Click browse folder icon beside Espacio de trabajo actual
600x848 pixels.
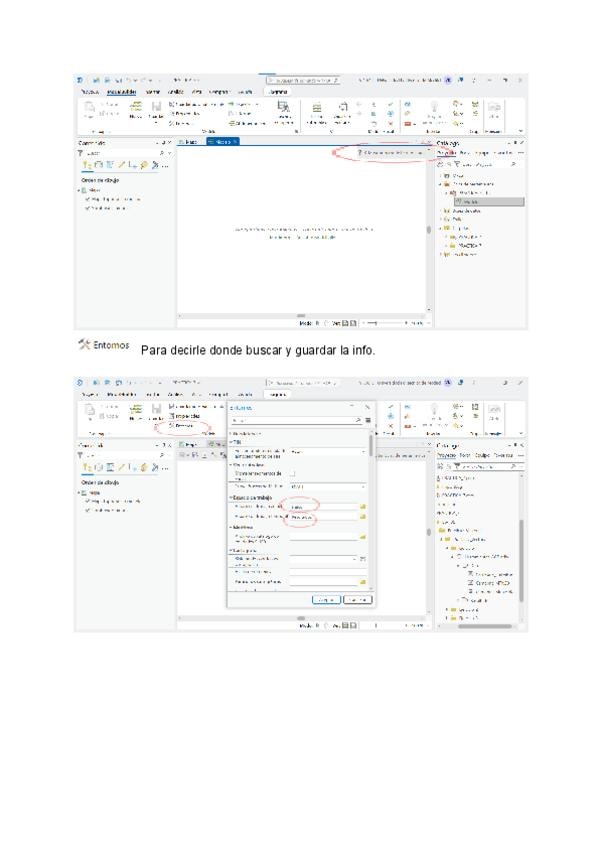tap(362, 507)
